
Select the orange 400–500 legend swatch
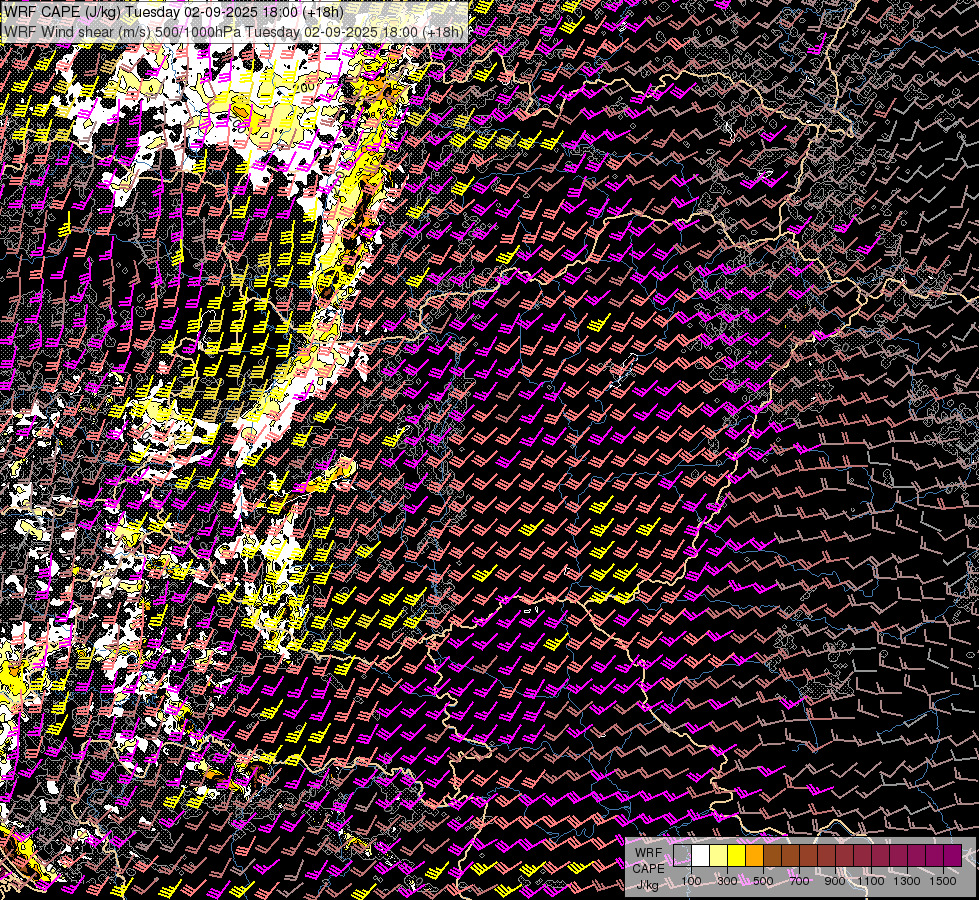pos(754,855)
